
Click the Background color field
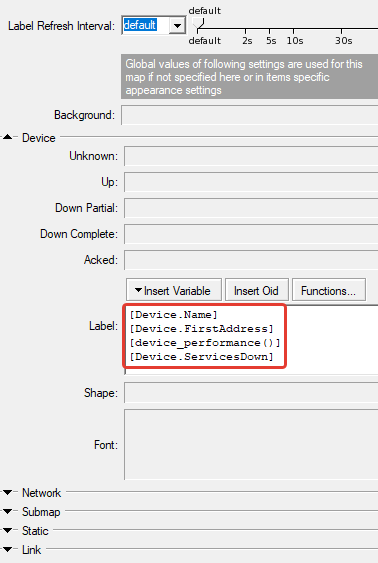click(x=249, y=115)
